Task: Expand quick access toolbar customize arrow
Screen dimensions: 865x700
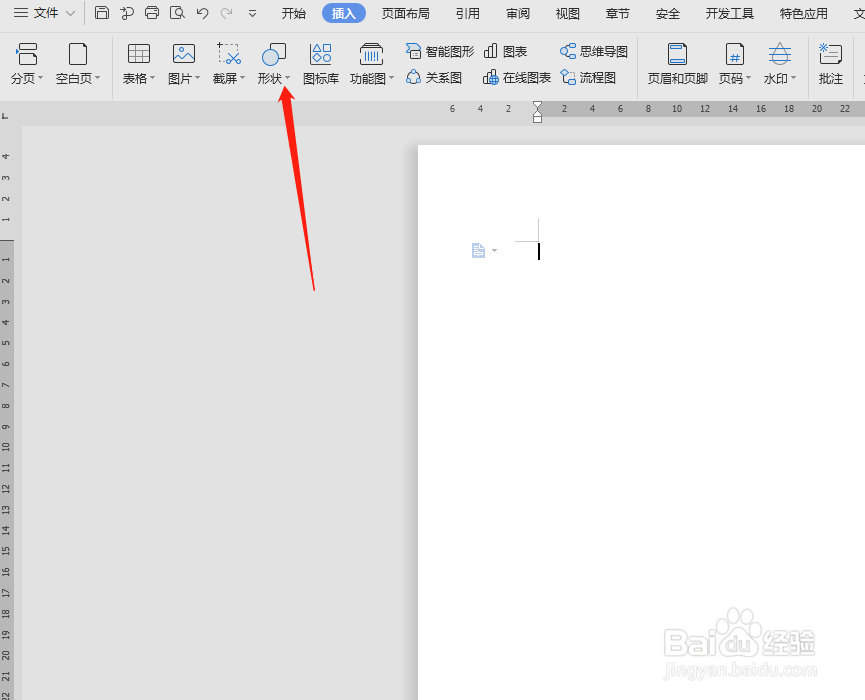Action: pyautogui.click(x=252, y=14)
